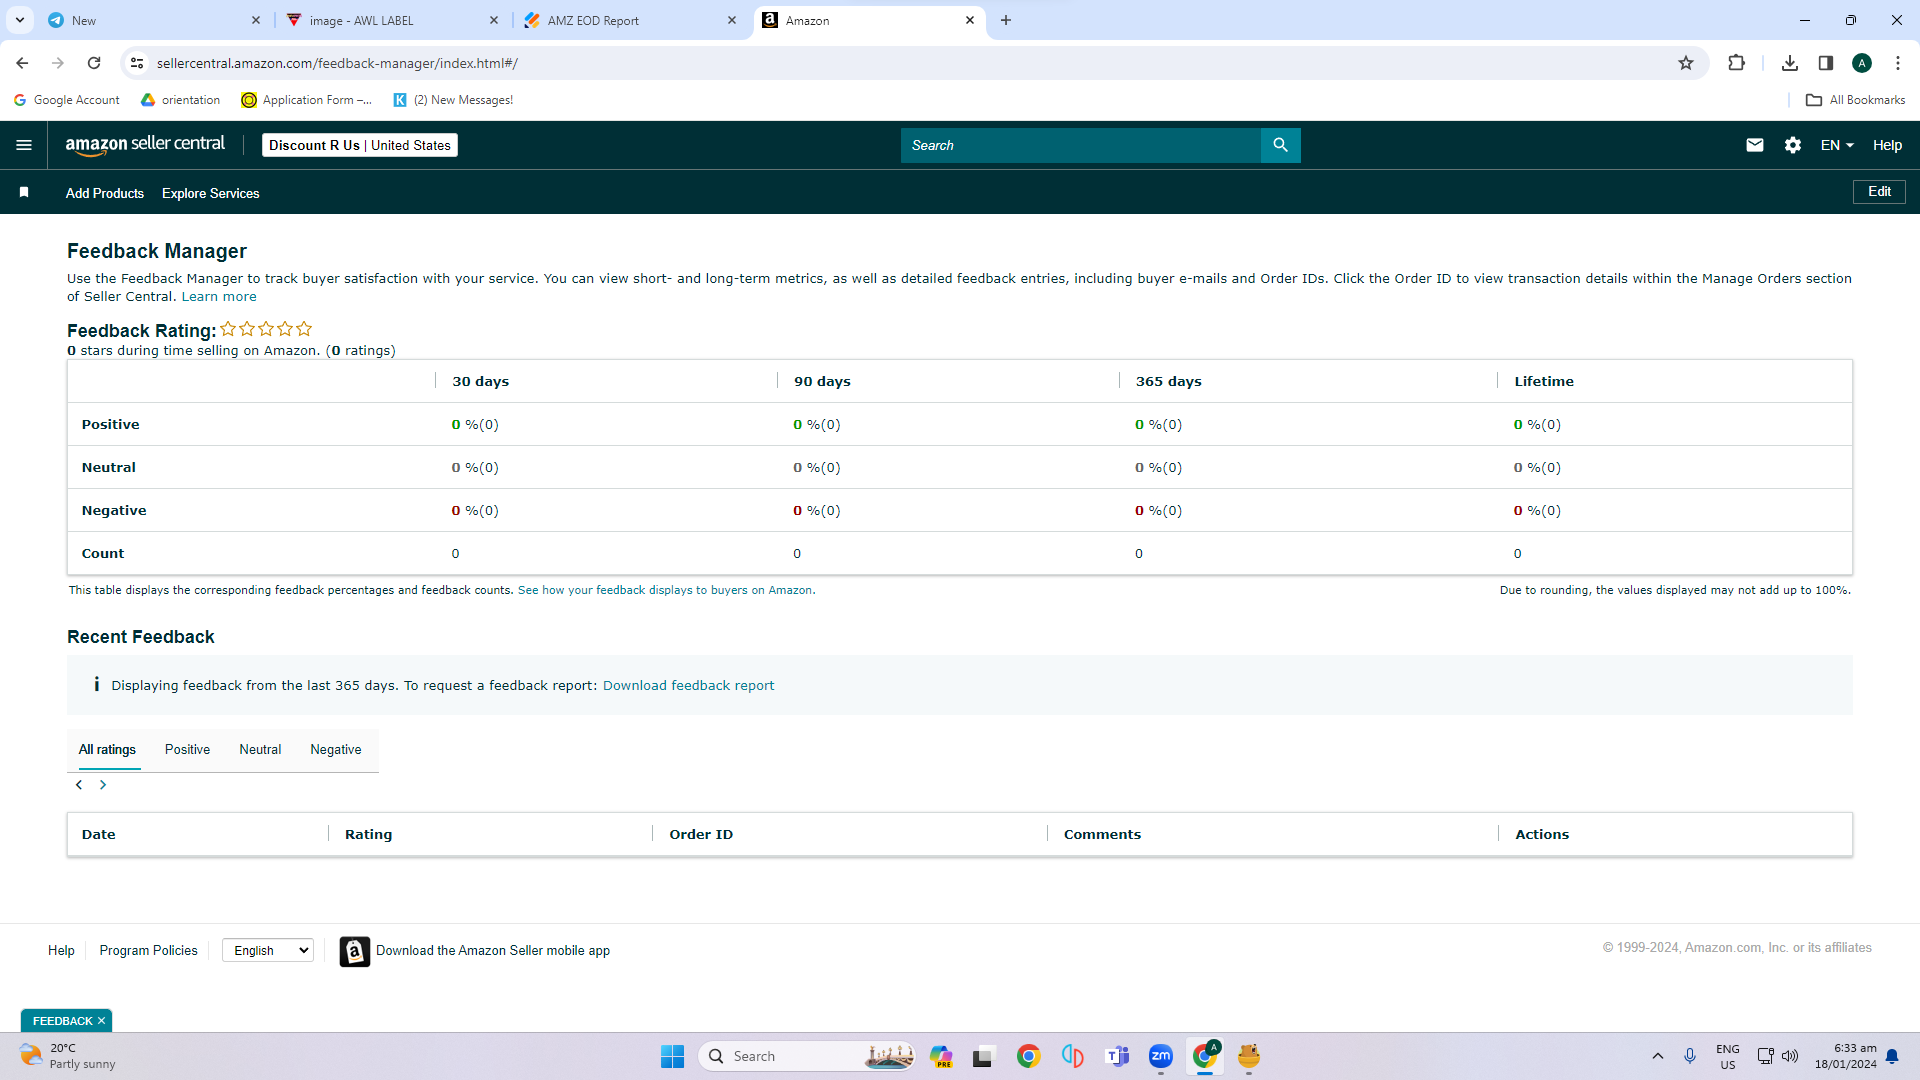Viewport: 1920px width, 1080px height.
Task: Click Explore Services in the nav bar
Action: coord(210,193)
